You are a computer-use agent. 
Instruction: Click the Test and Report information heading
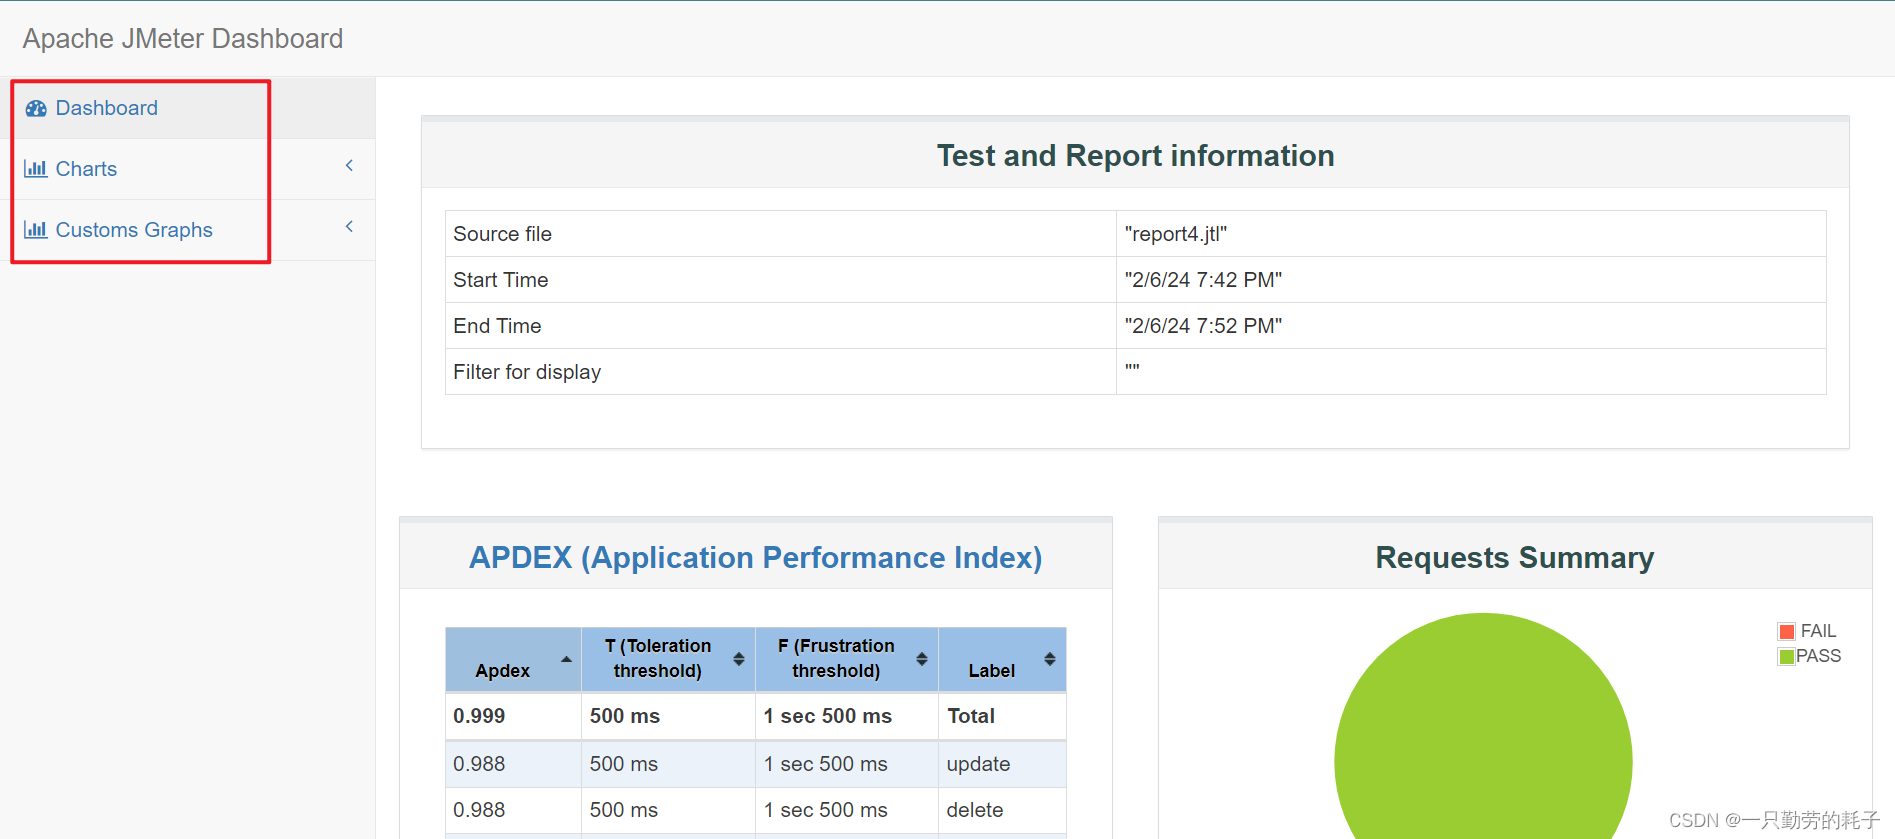click(1135, 155)
